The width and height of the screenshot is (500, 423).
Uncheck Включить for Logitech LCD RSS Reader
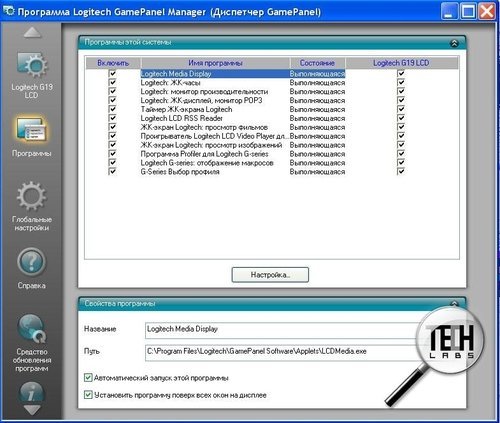coord(113,118)
